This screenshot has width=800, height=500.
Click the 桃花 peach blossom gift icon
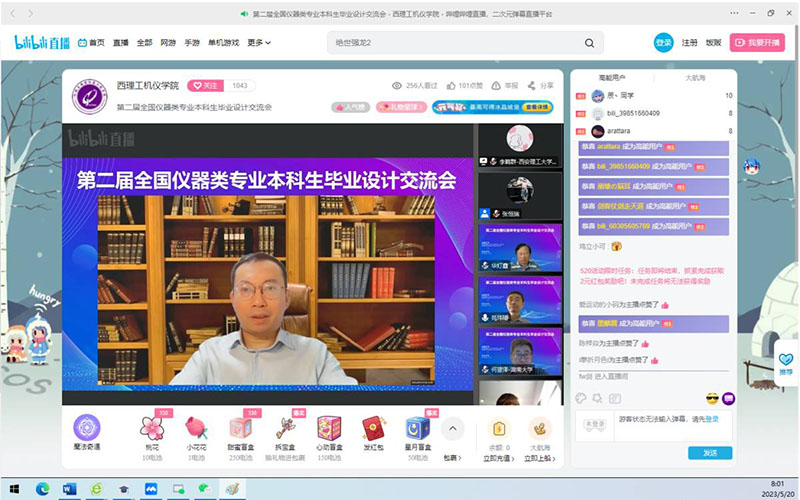click(x=151, y=430)
